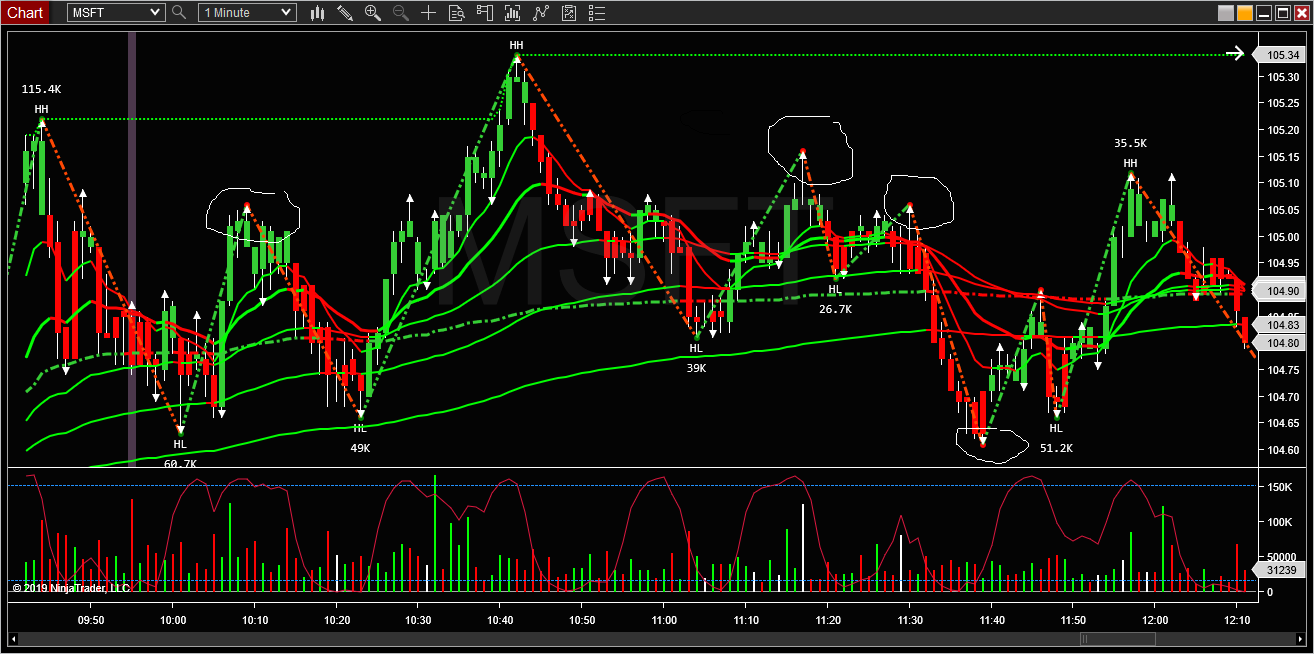Click the 26.7K swing label
The height and width of the screenshot is (654, 1314).
point(835,309)
